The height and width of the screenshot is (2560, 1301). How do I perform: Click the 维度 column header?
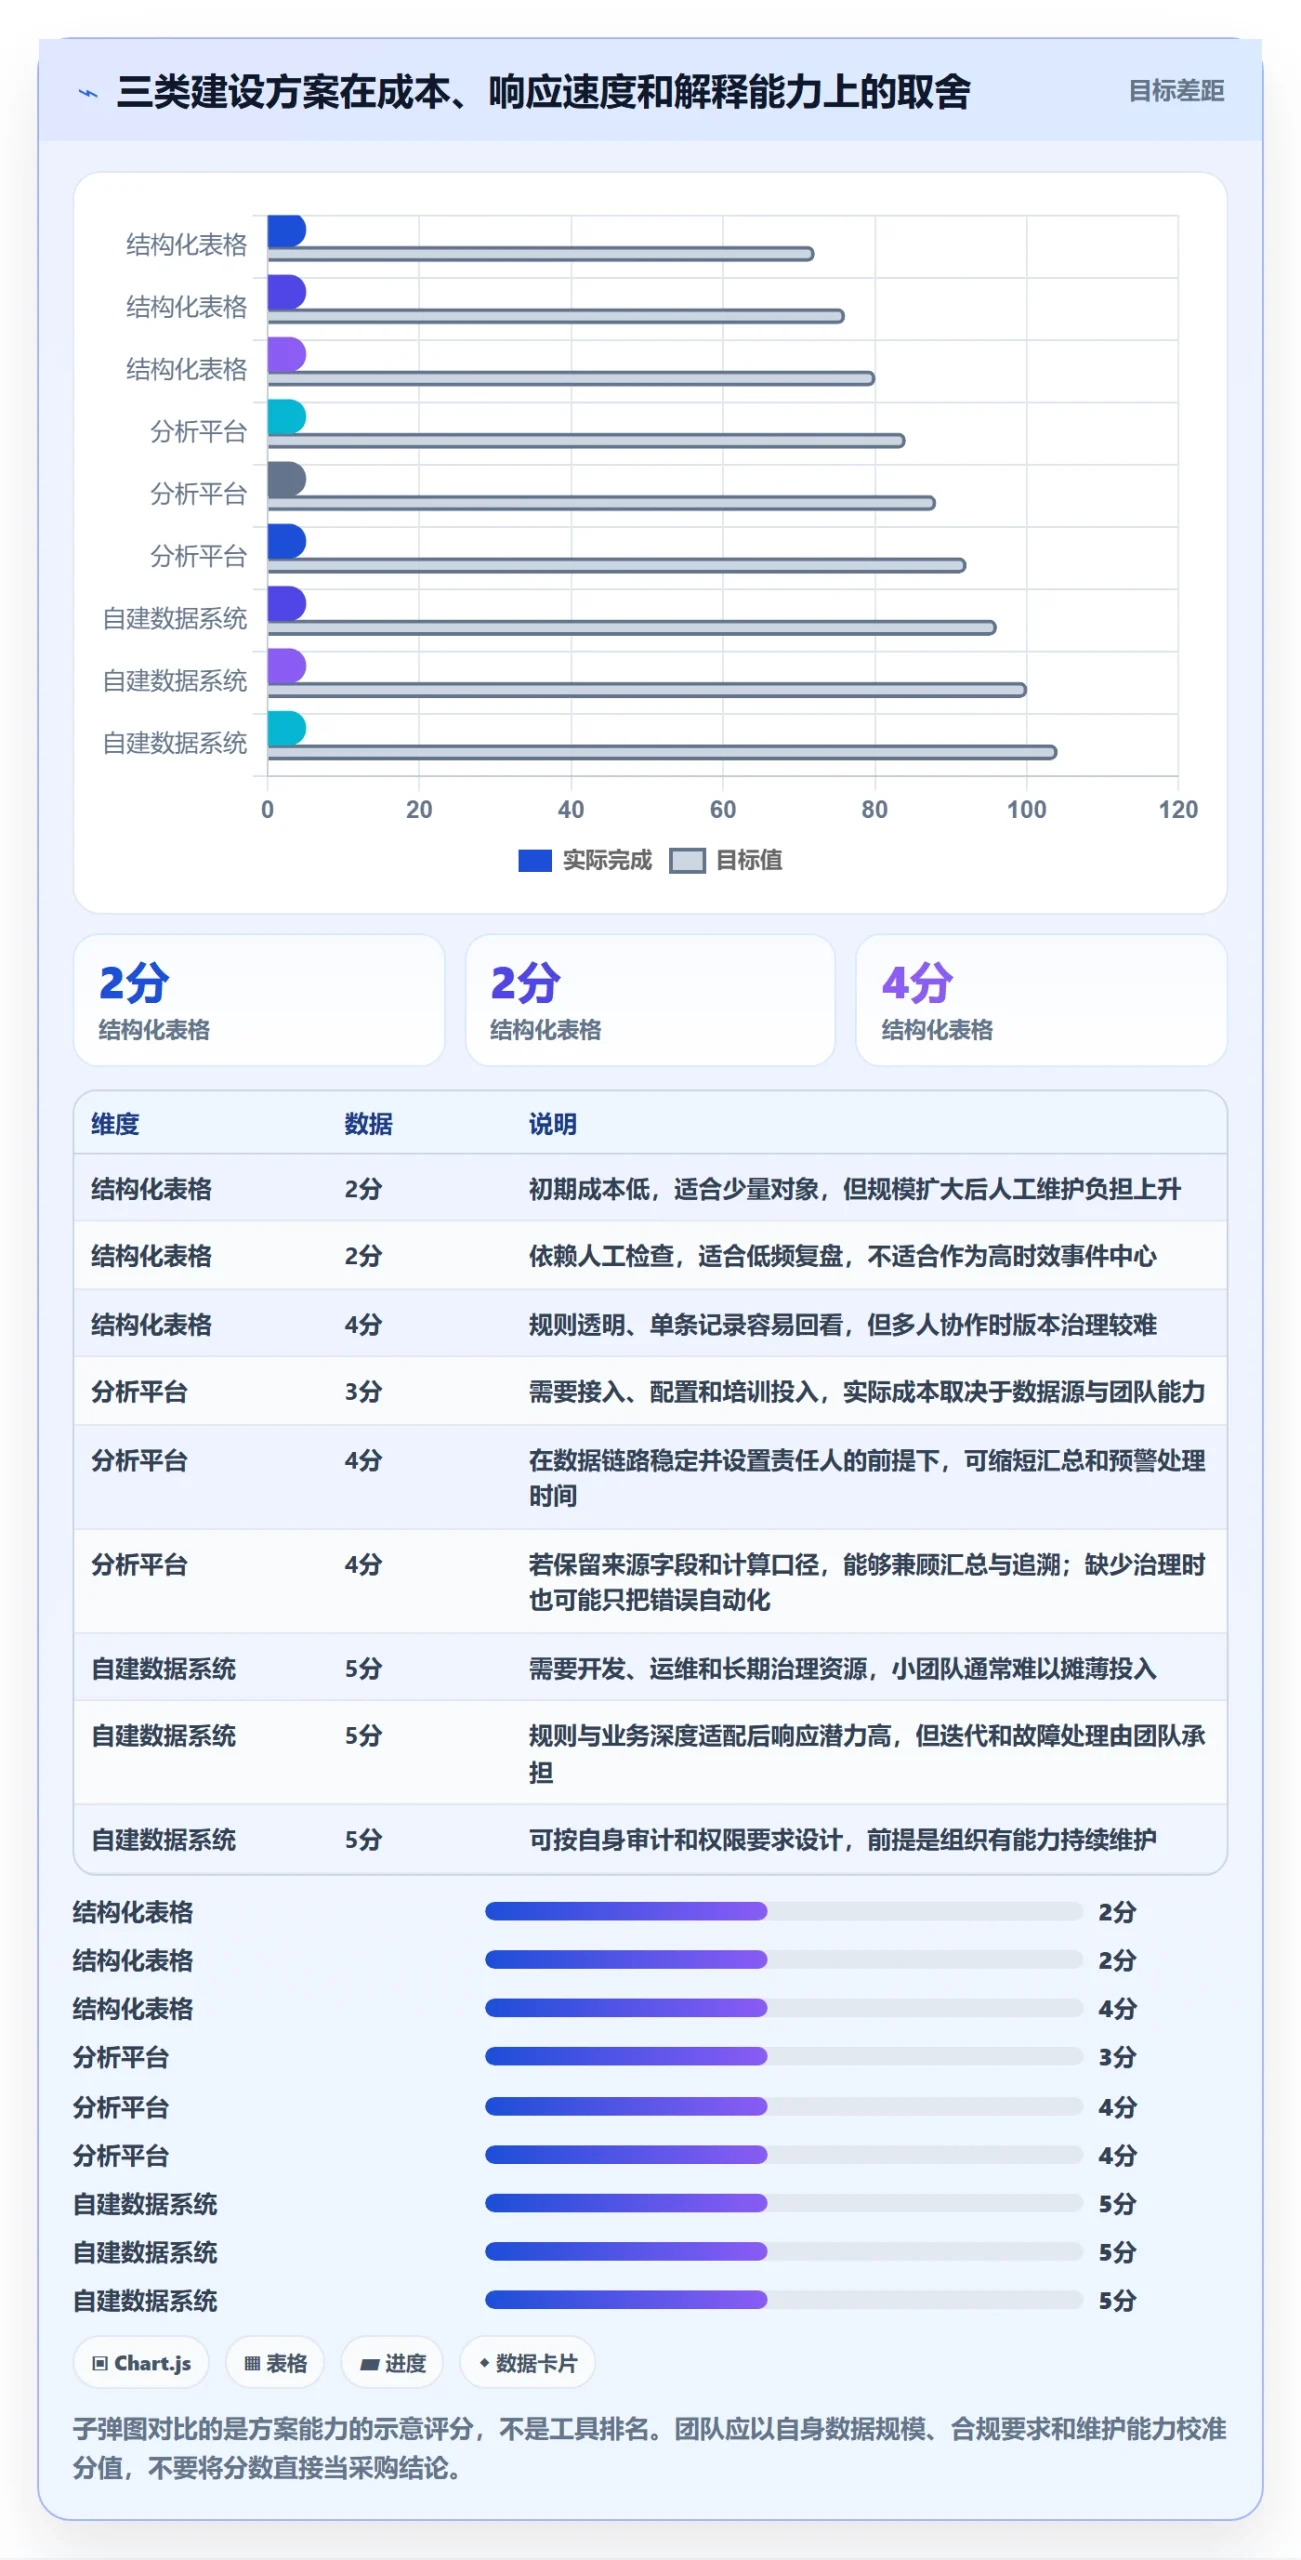coord(115,1124)
